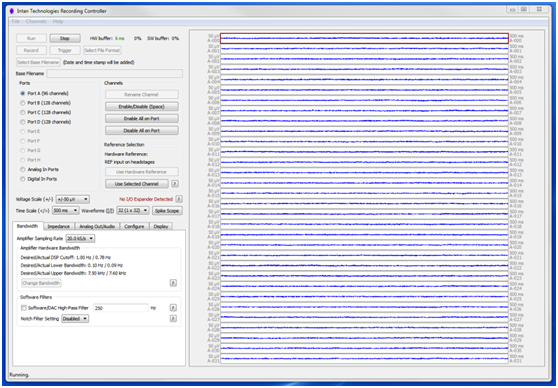The height and width of the screenshot is (388, 558).
Task: Enable Software/DAC High-Pass Filter checkbox
Action: [24, 308]
